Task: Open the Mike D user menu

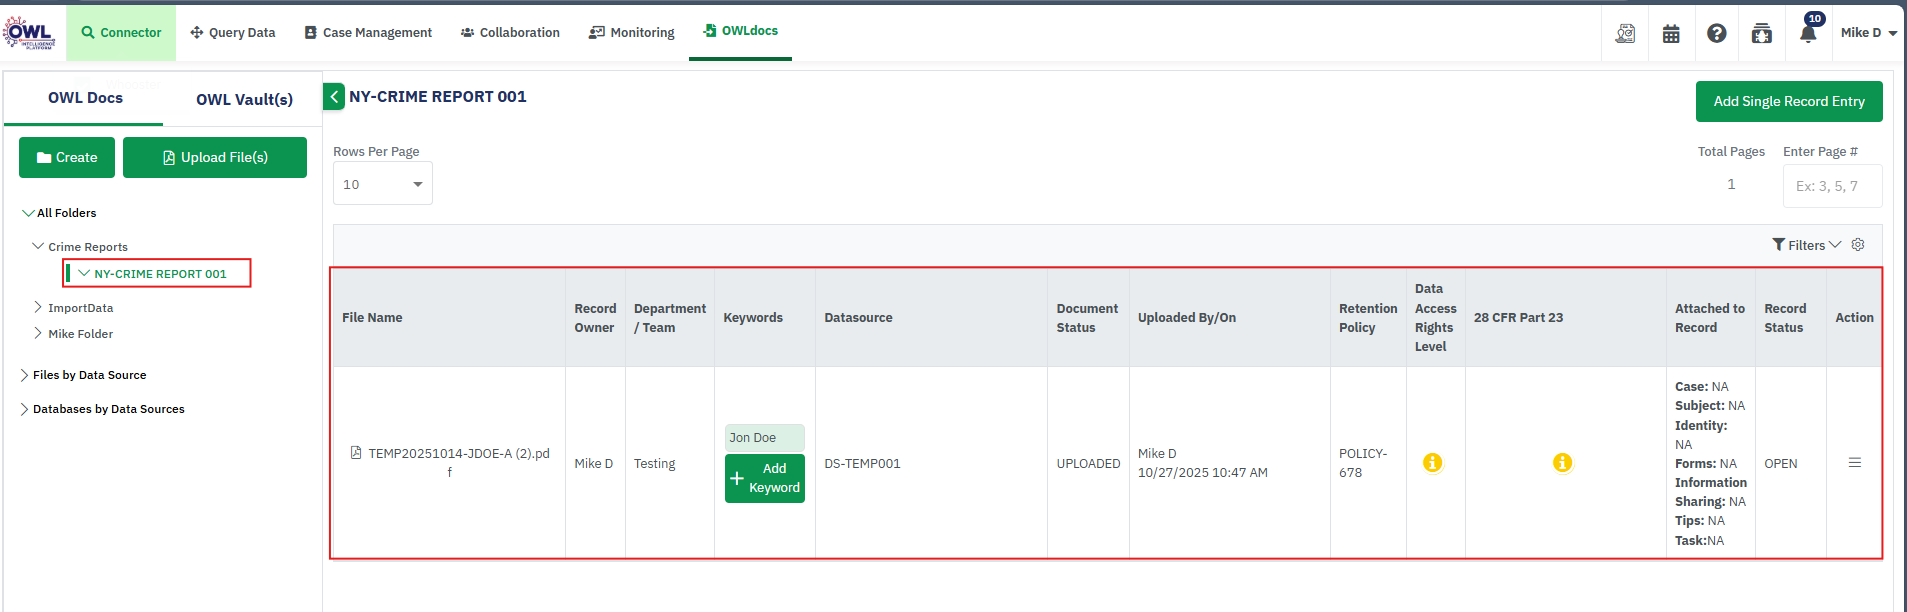Action: coord(1868,33)
